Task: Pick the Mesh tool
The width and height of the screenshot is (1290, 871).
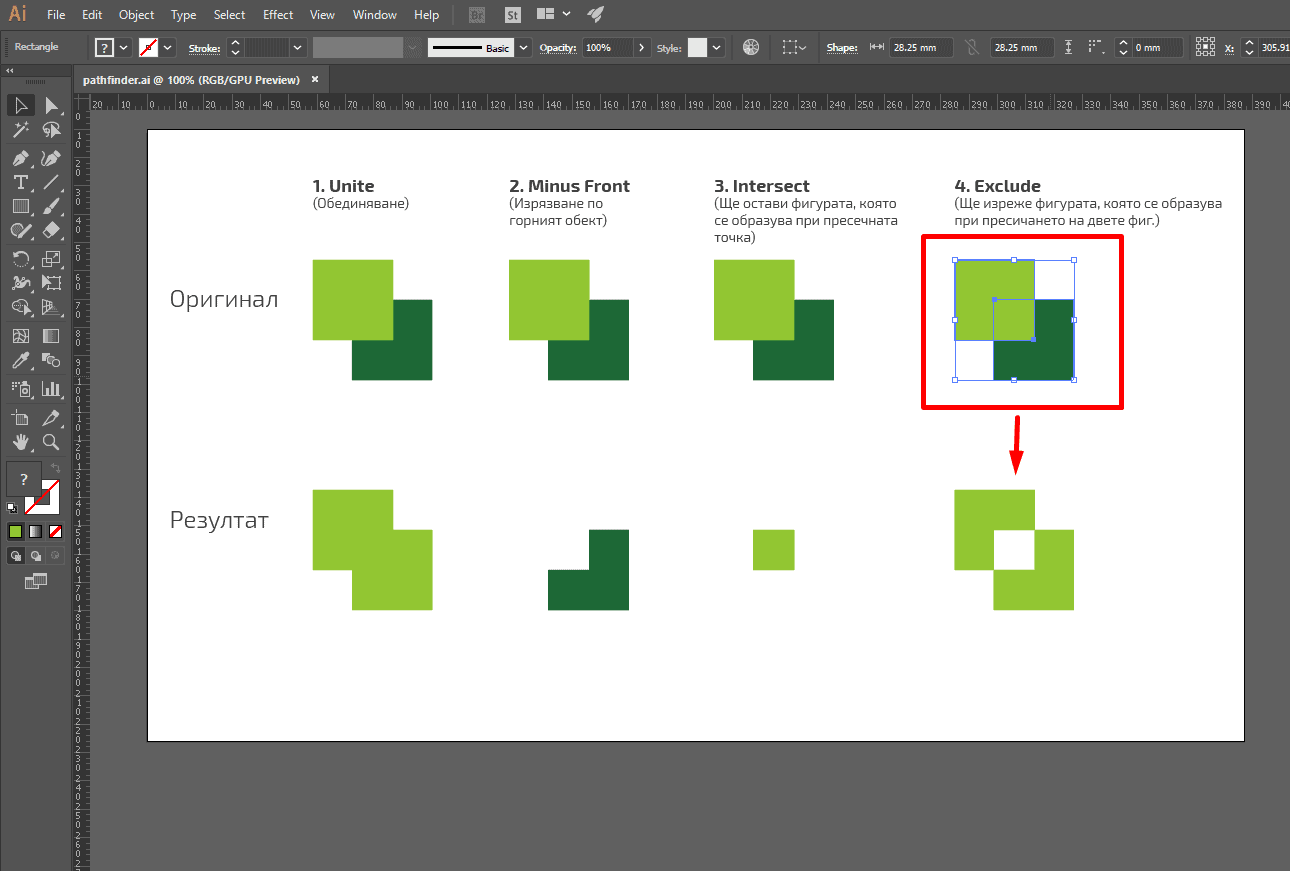Action: [x=20, y=336]
